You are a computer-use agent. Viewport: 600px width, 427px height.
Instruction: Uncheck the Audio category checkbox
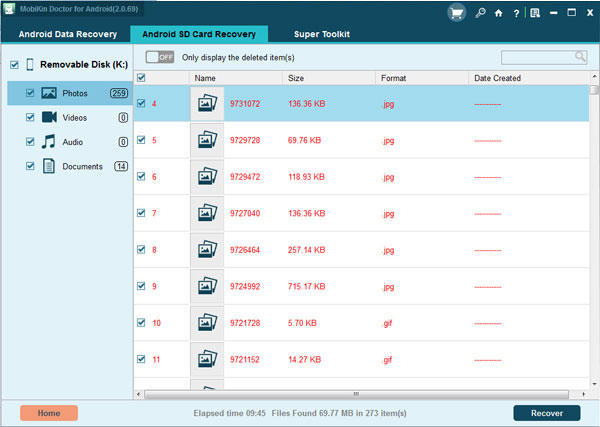coord(30,142)
